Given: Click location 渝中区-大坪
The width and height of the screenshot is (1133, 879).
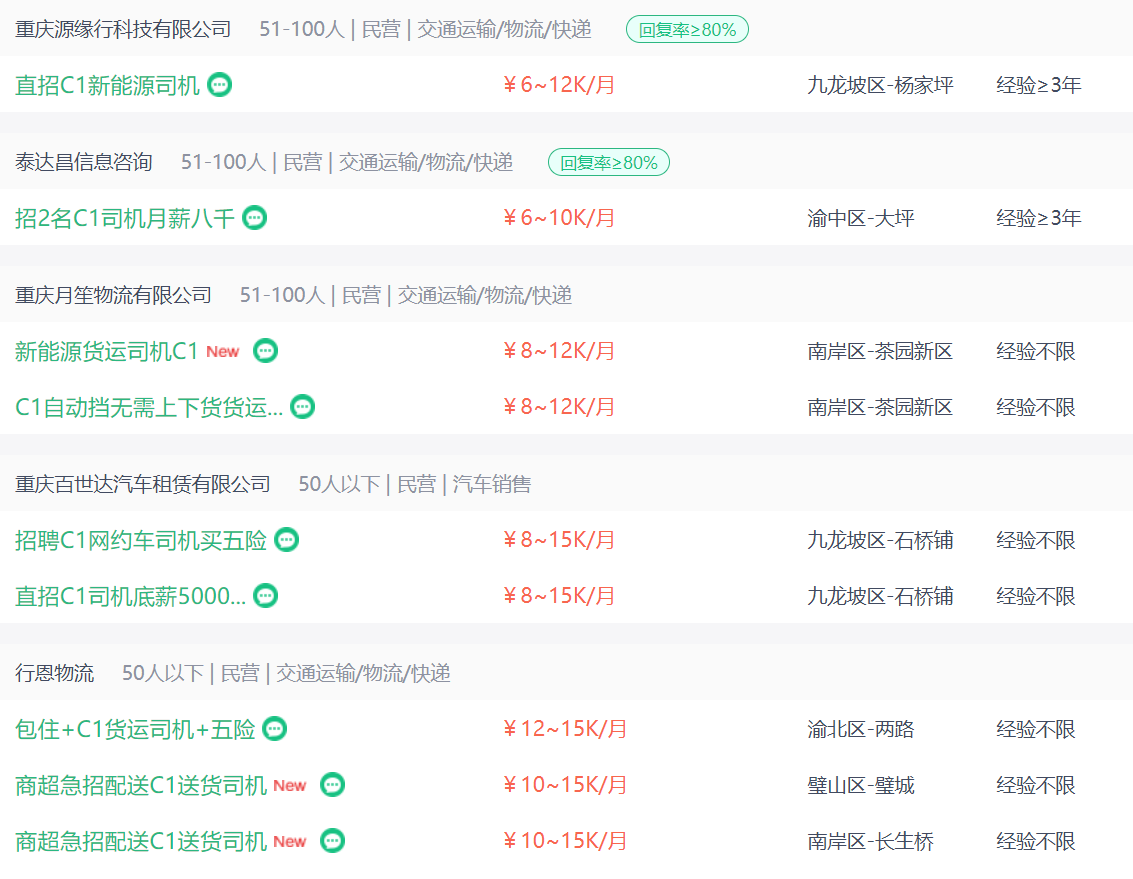Looking at the screenshot, I should pyautogui.click(x=861, y=218).
